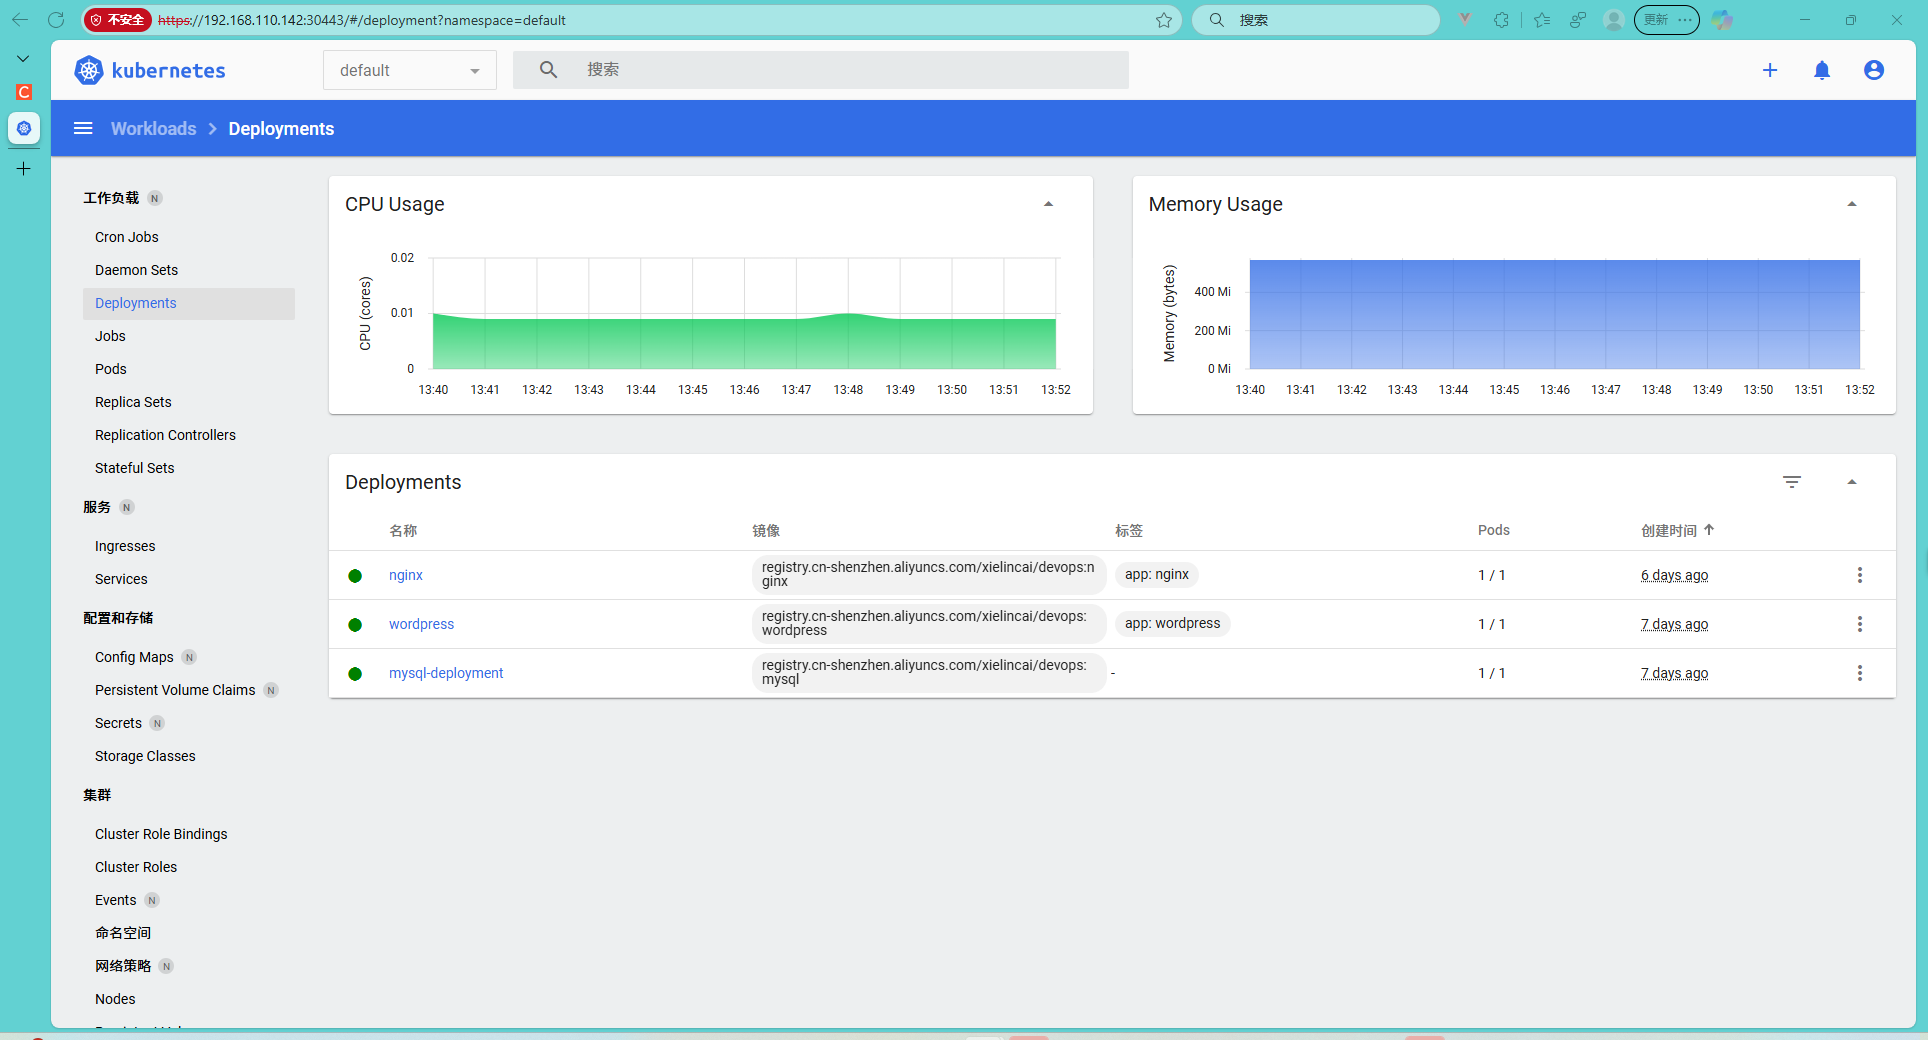Collapse the CPU Usage chart panel
This screenshot has width=1928, height=1040.
point(1048,203)
